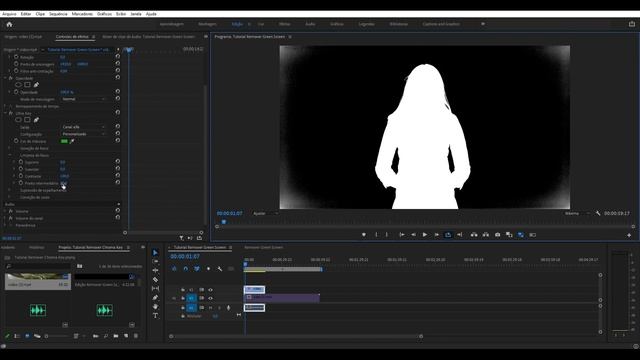The width and height of the screenshot is (640, 360).
Task: Reset the Opacidade percentage parameter
Action: pyautogui.click(x=118, y=92)
